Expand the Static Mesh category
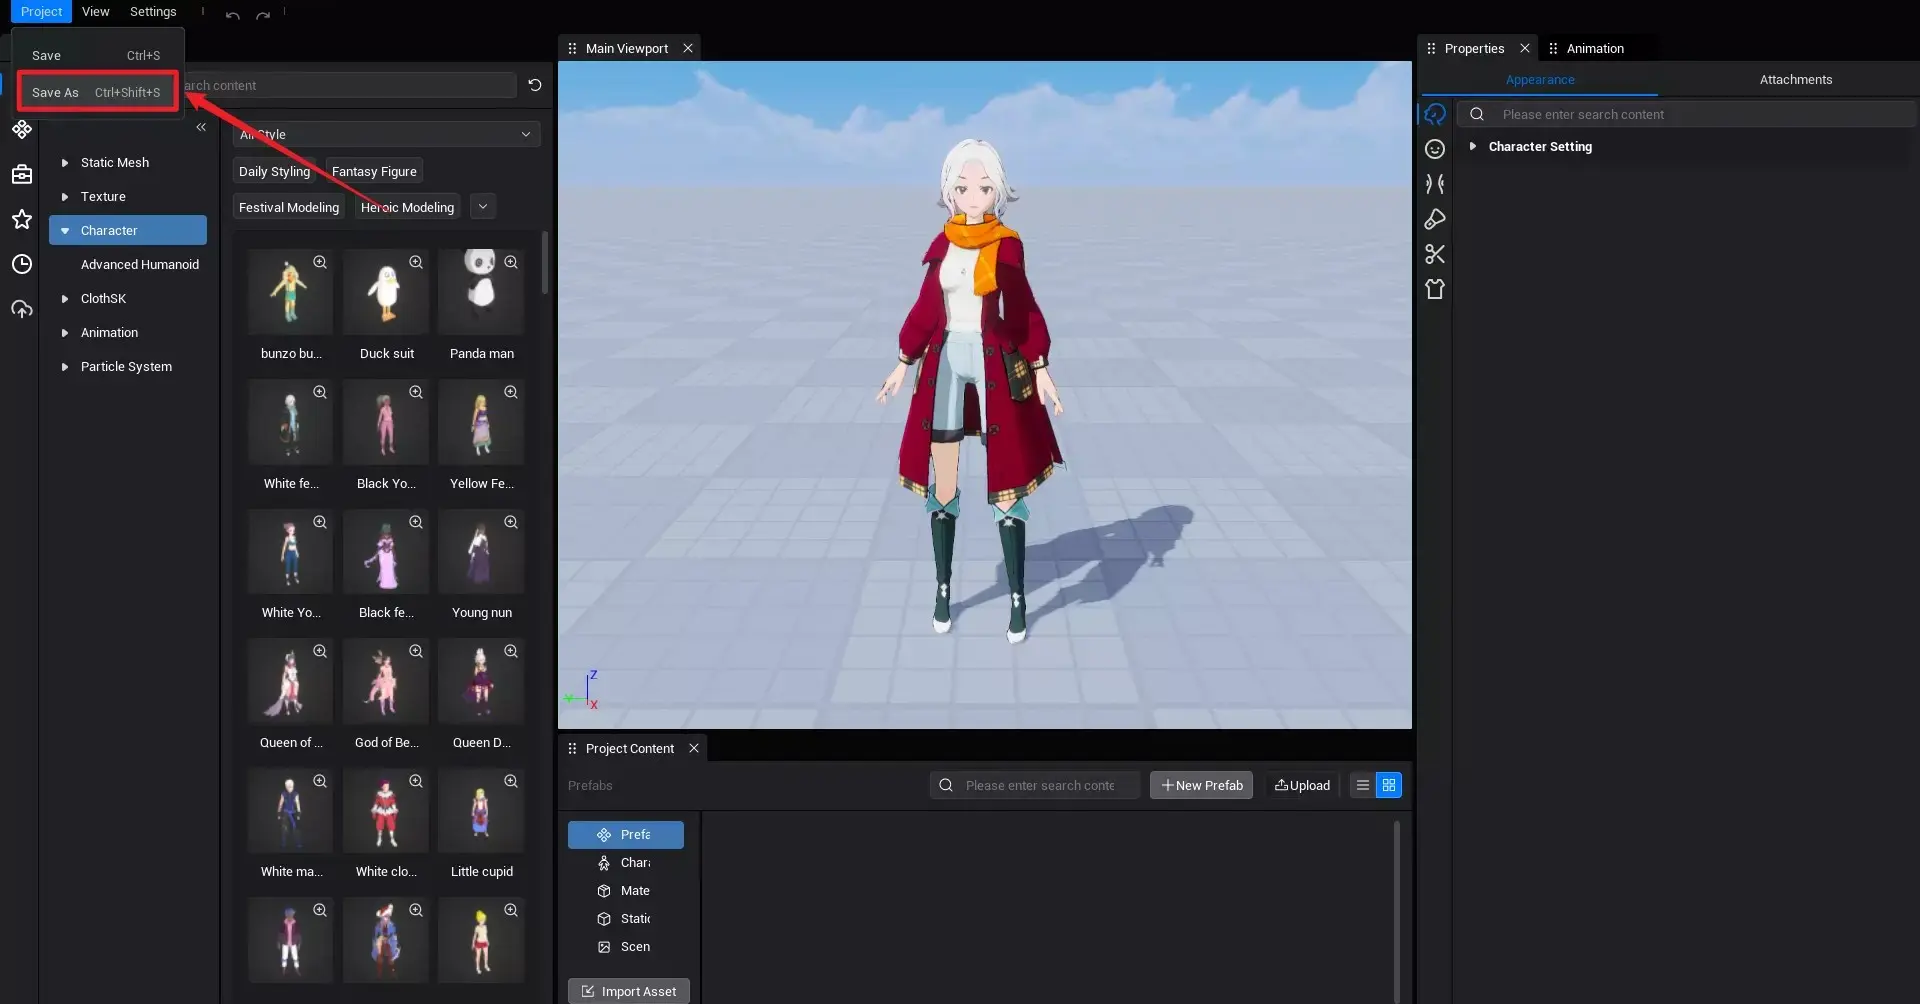 [65, 163]
